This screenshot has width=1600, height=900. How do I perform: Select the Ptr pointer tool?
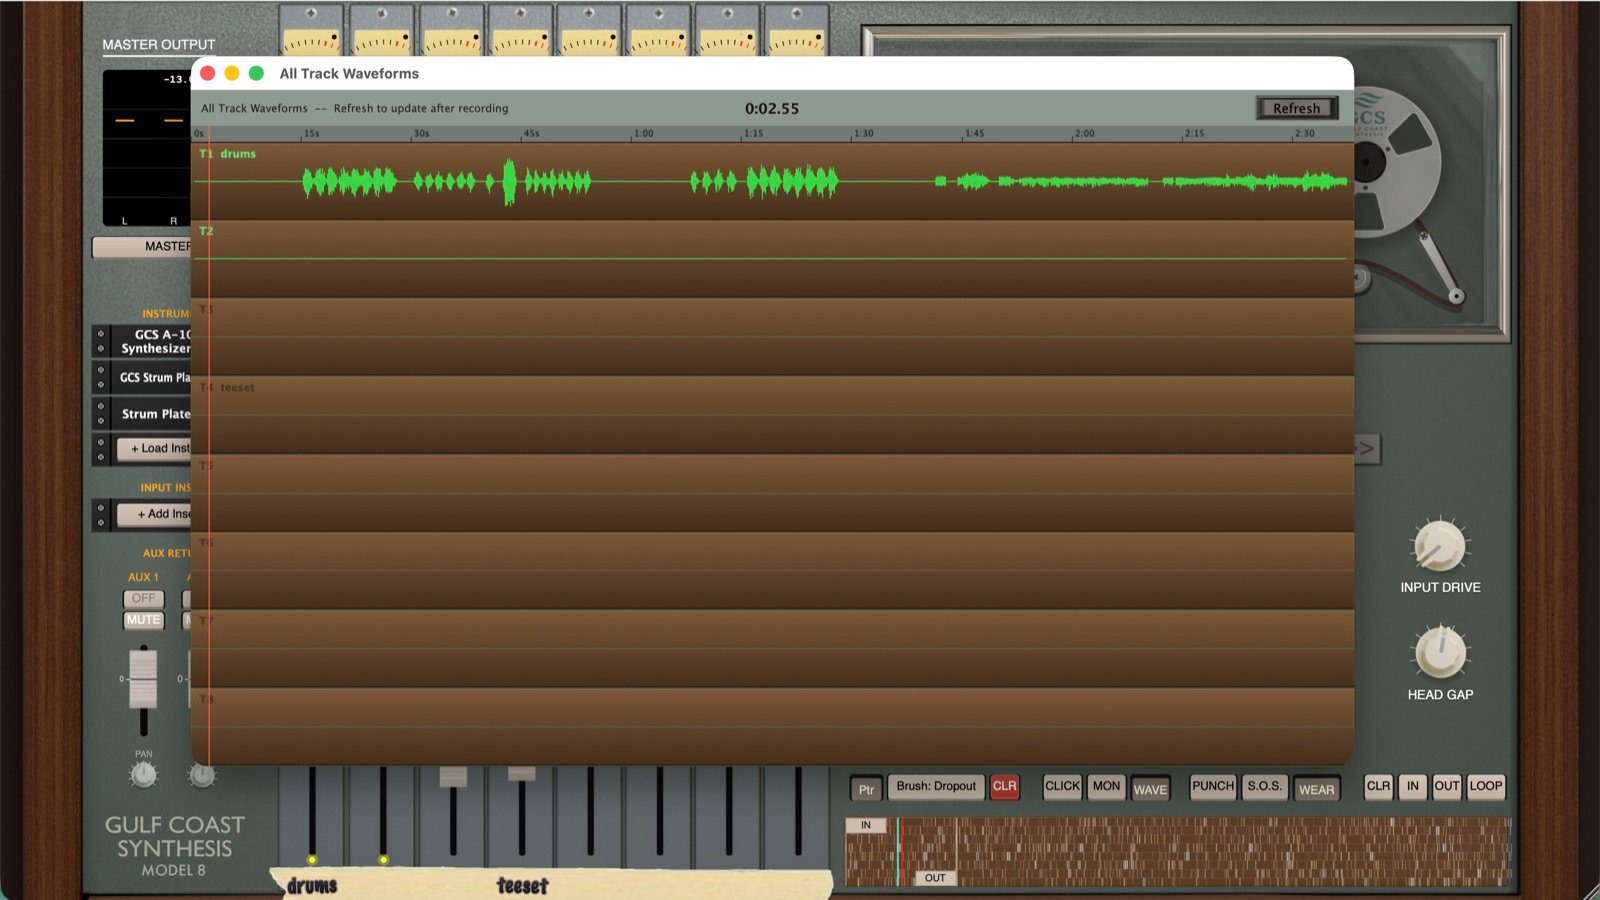[x=866, y=788]
